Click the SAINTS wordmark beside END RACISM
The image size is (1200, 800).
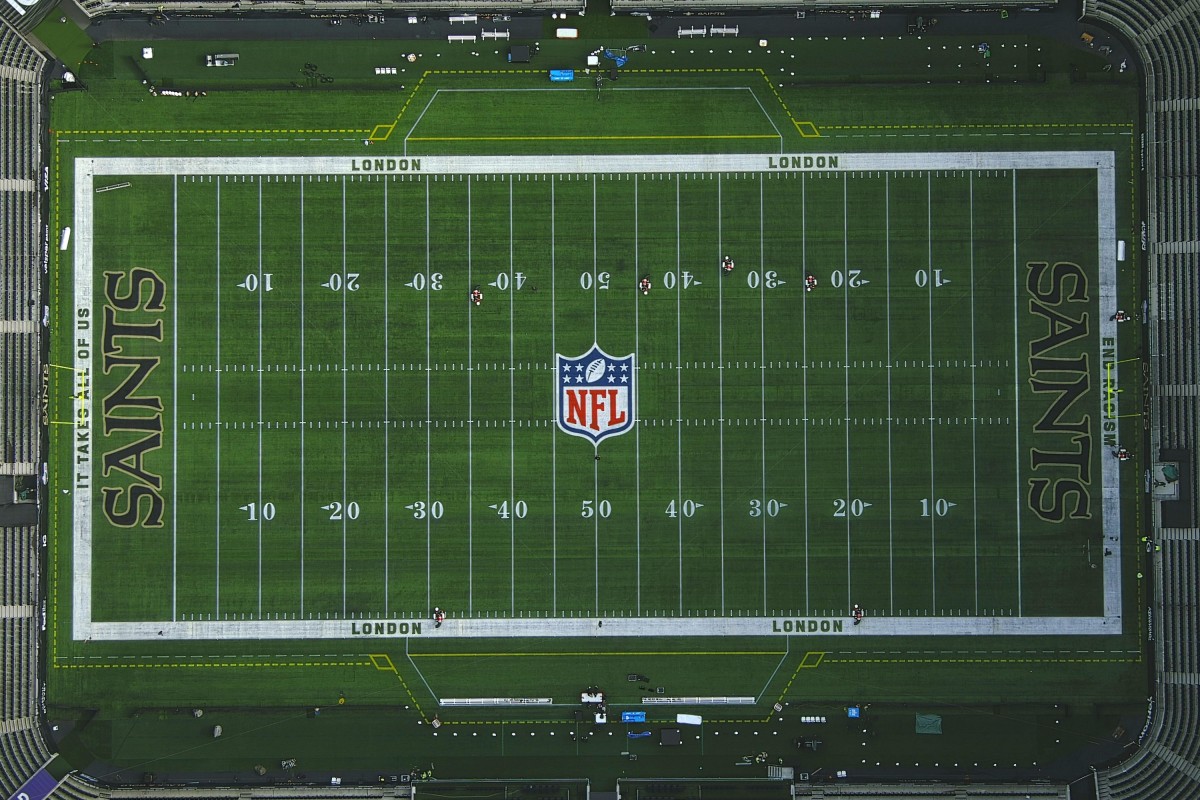coord(1058,391)
